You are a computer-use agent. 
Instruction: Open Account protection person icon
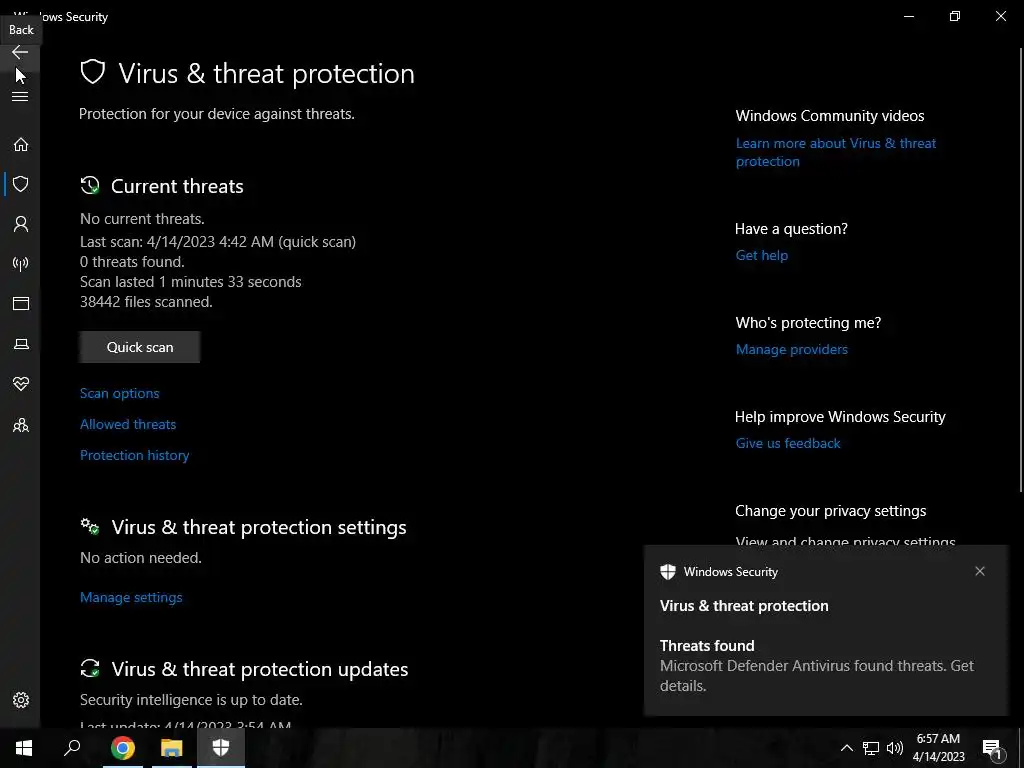20,224
